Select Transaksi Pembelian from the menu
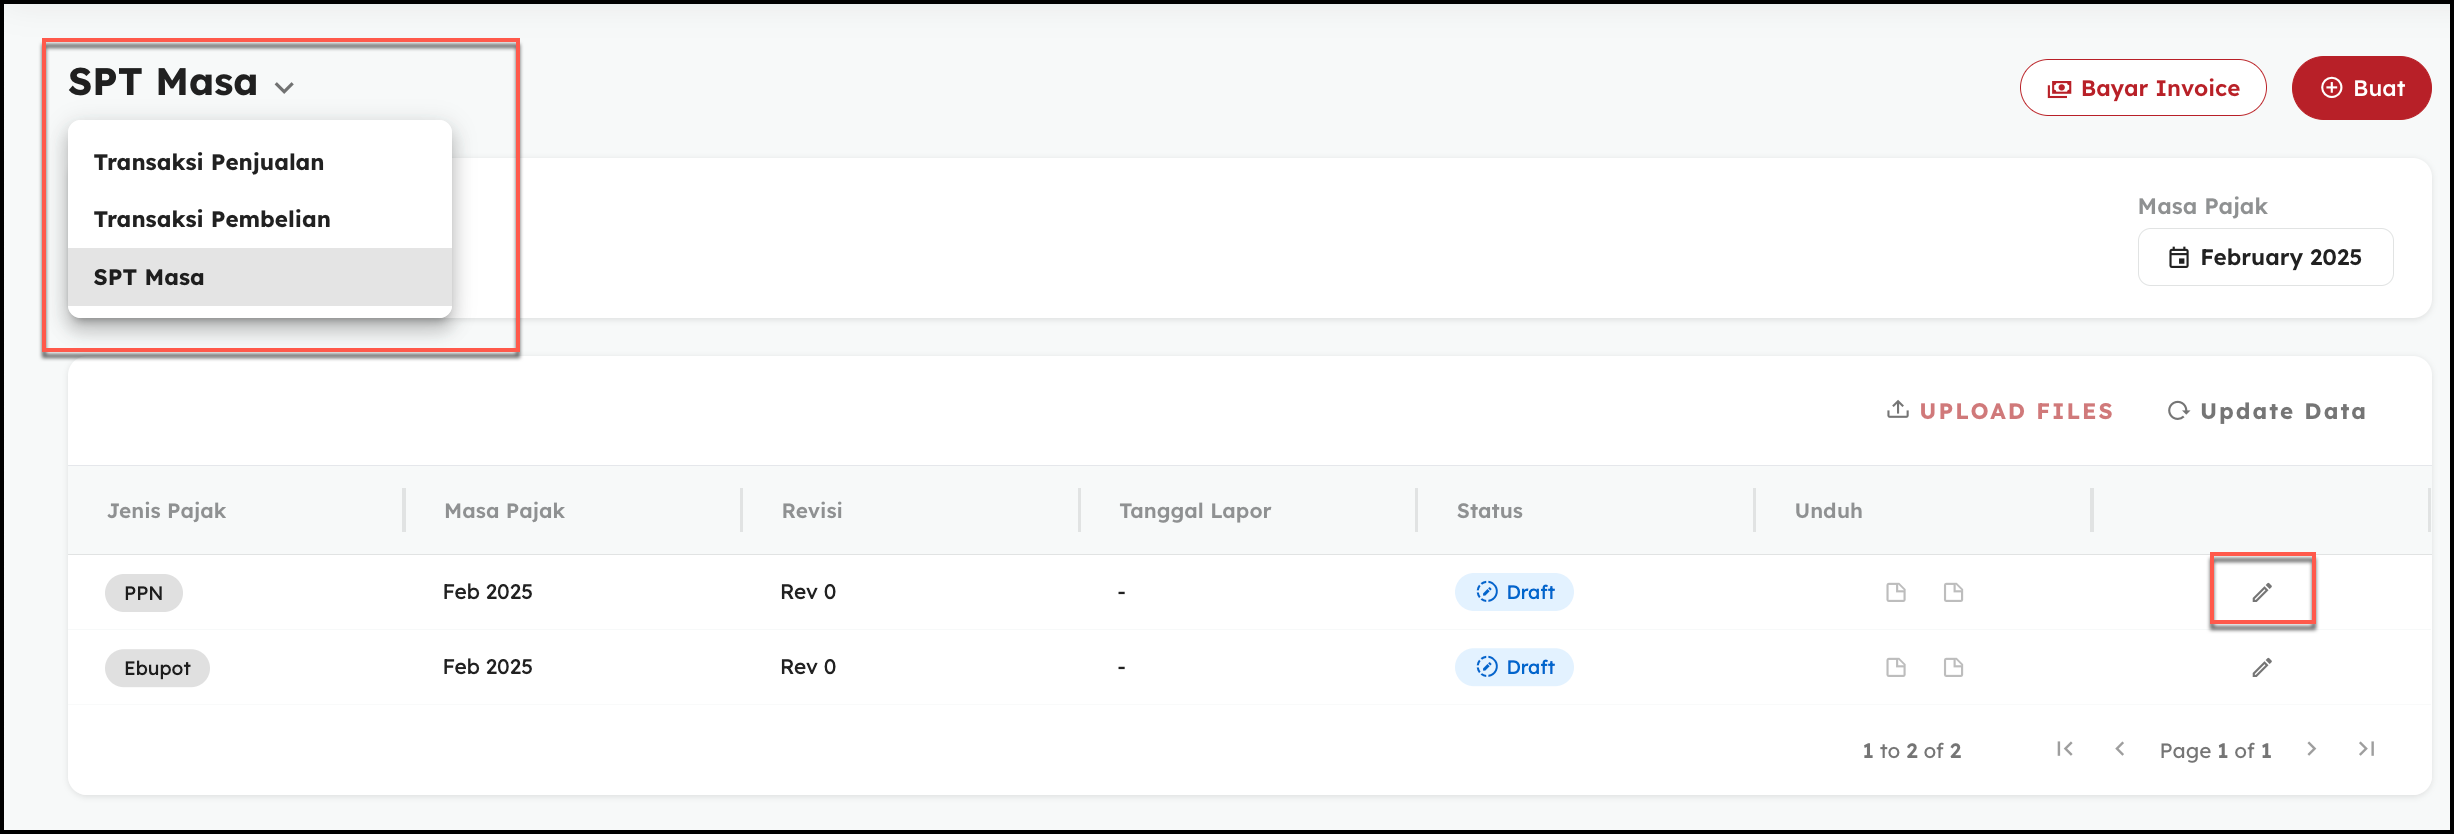 pos(212,219)
